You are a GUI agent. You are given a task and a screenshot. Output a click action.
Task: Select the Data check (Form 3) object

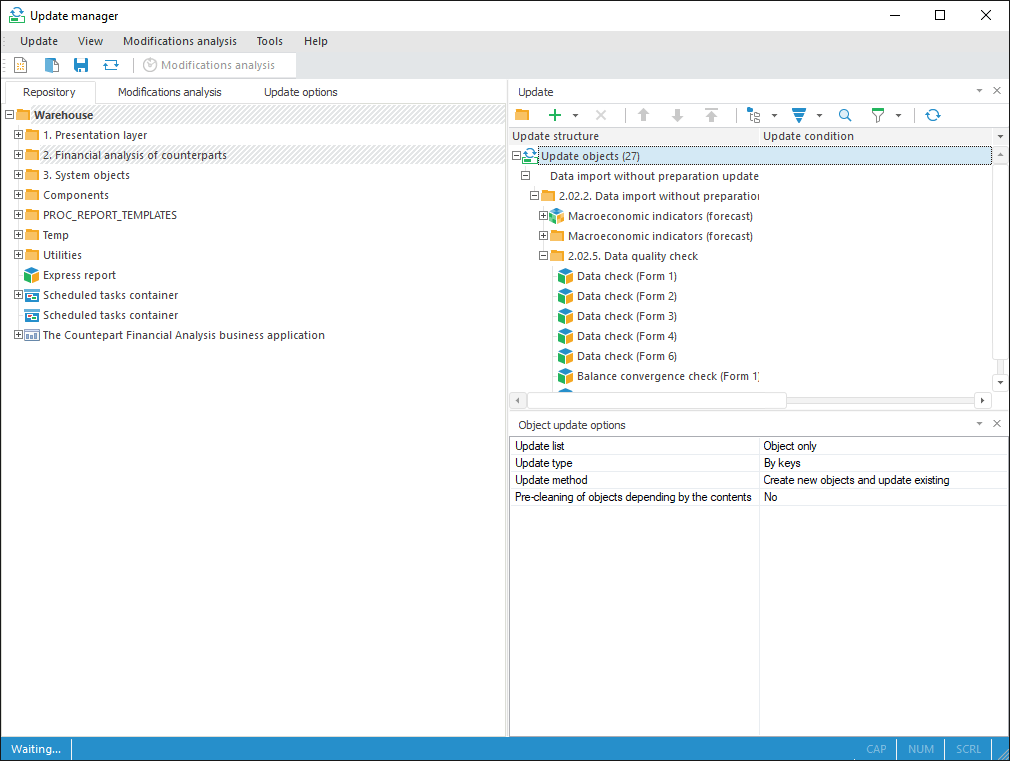(x=626, y=316)
